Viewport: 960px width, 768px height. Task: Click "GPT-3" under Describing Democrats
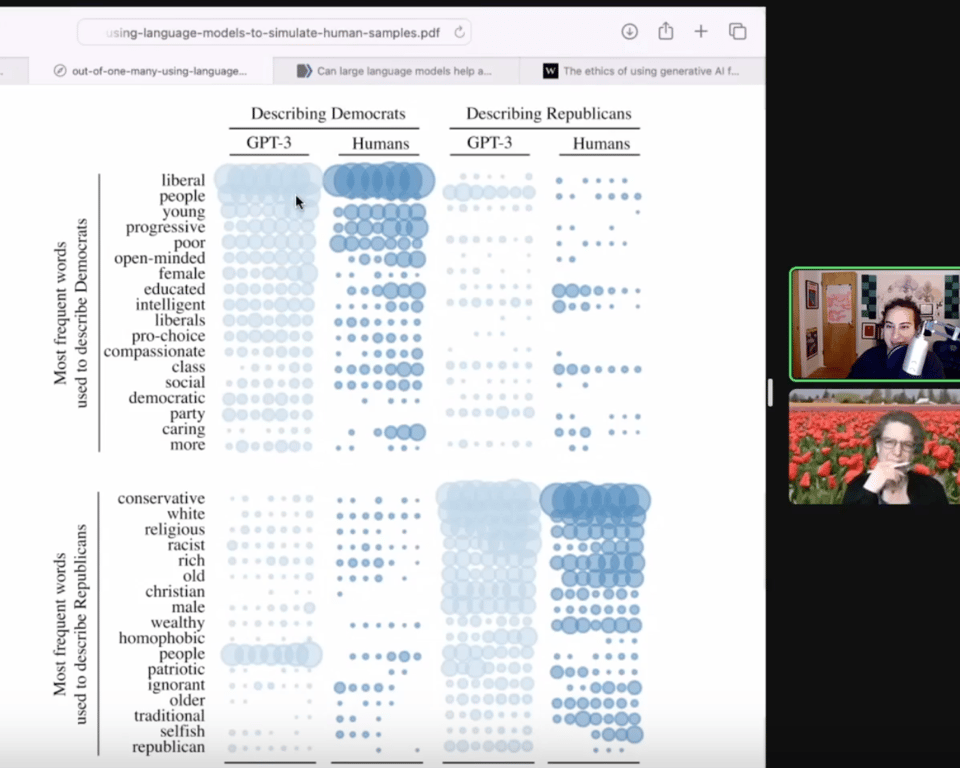click(269, 143)
